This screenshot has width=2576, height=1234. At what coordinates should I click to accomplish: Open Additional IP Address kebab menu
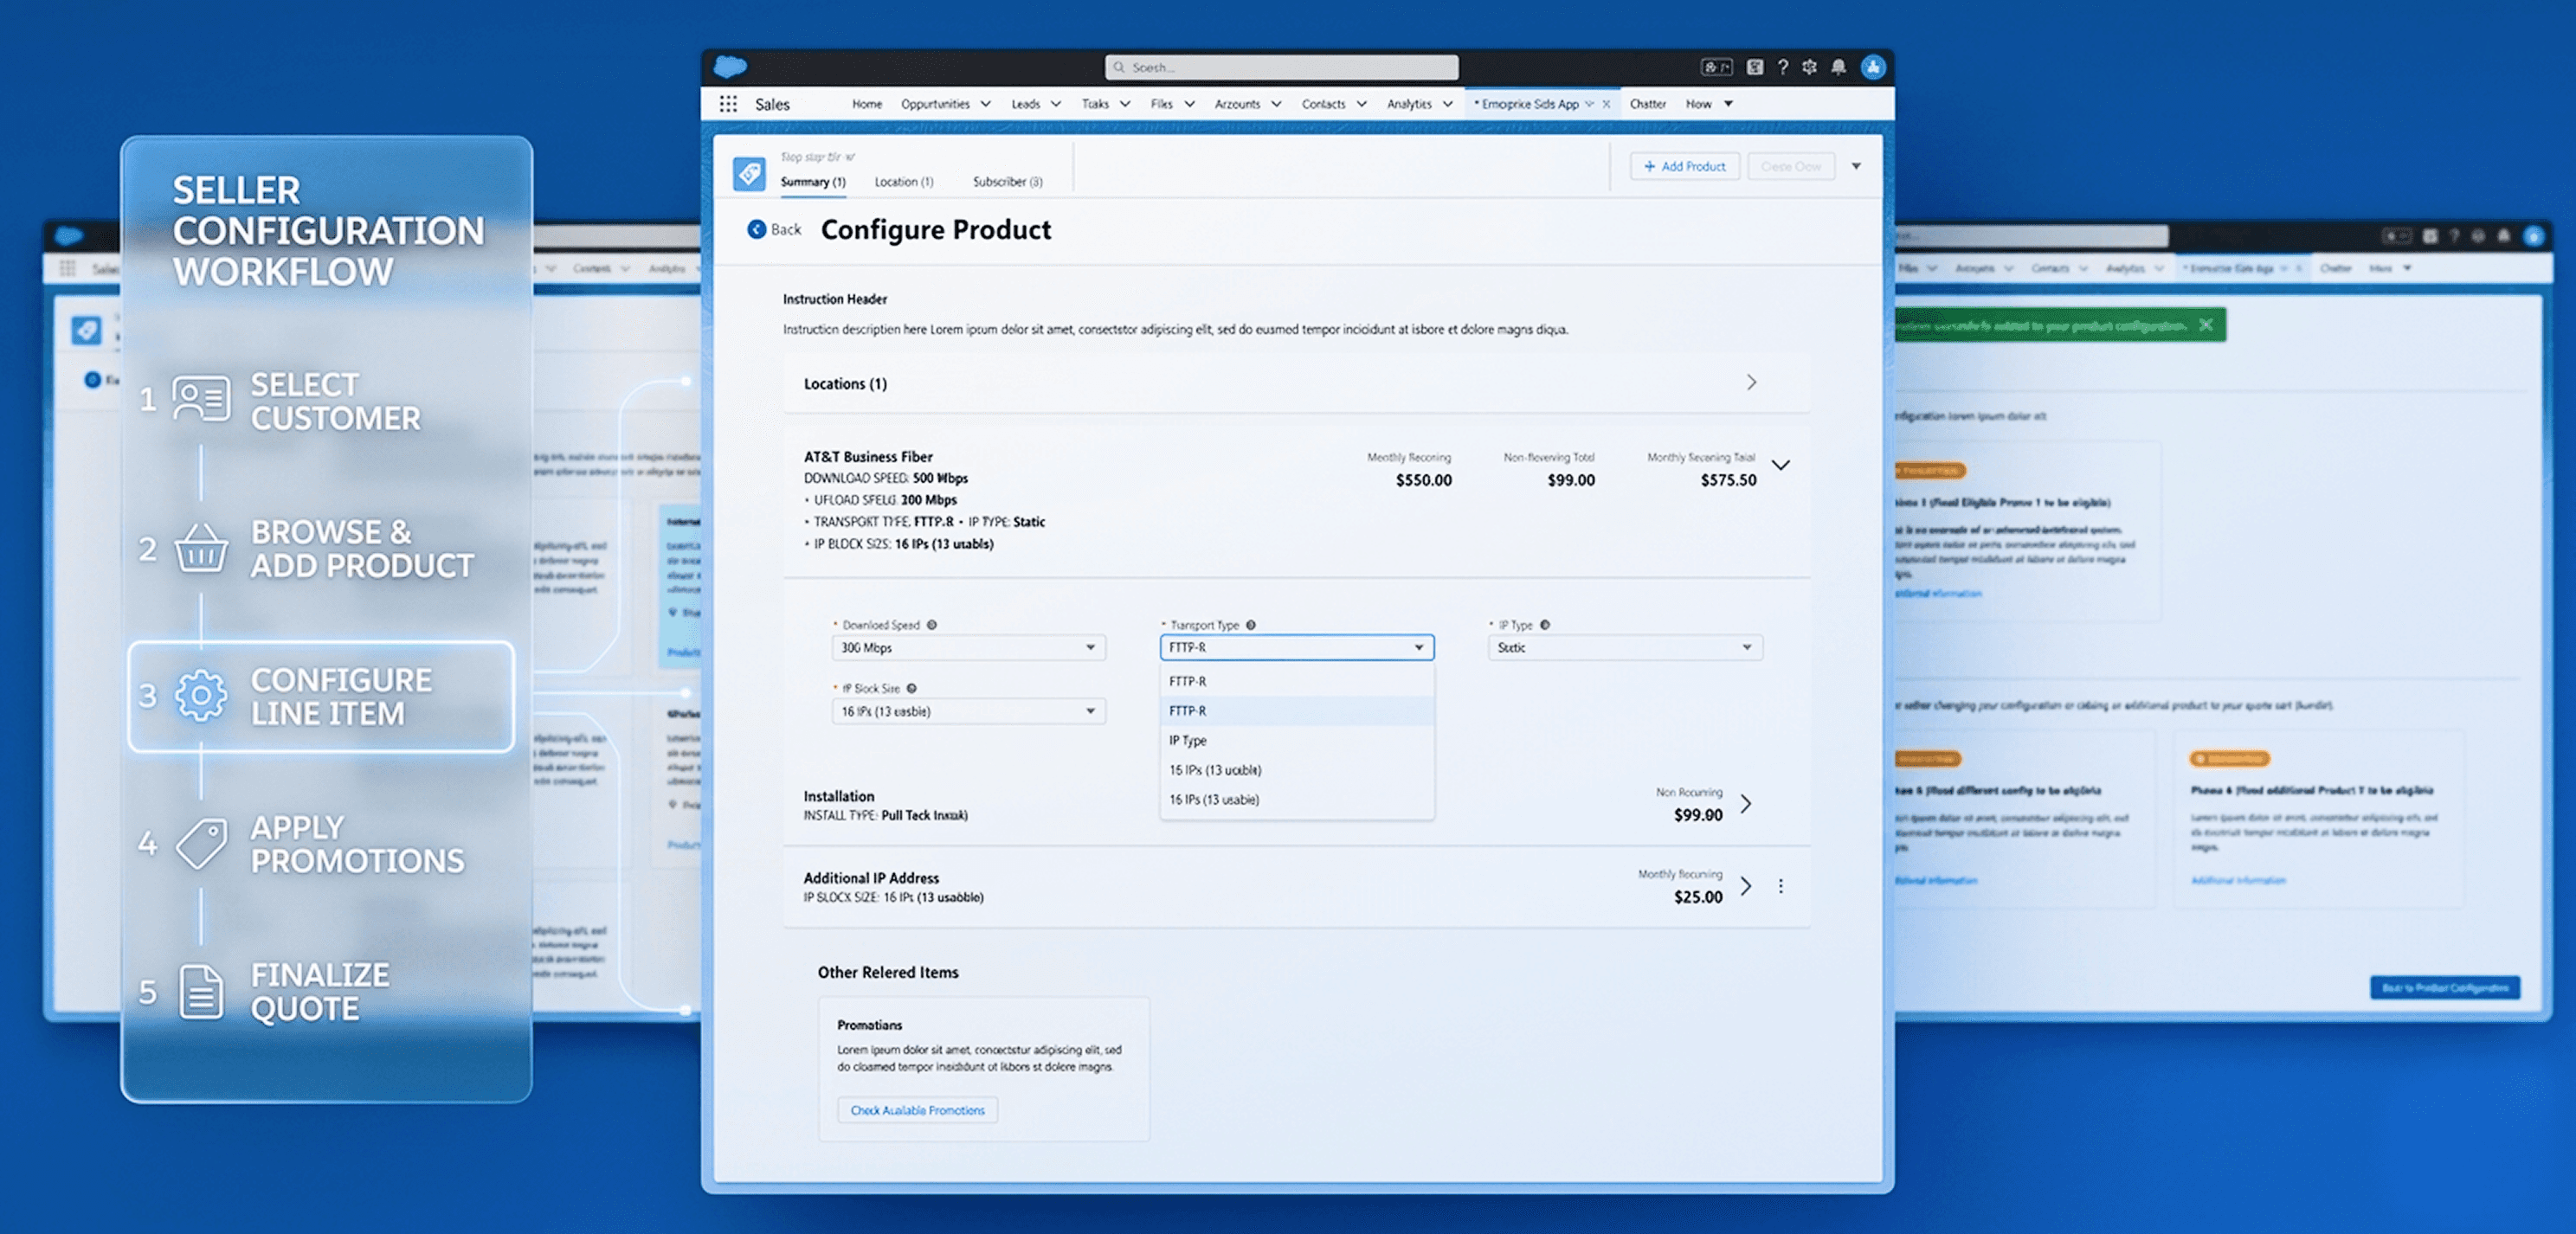[1780, 886]
